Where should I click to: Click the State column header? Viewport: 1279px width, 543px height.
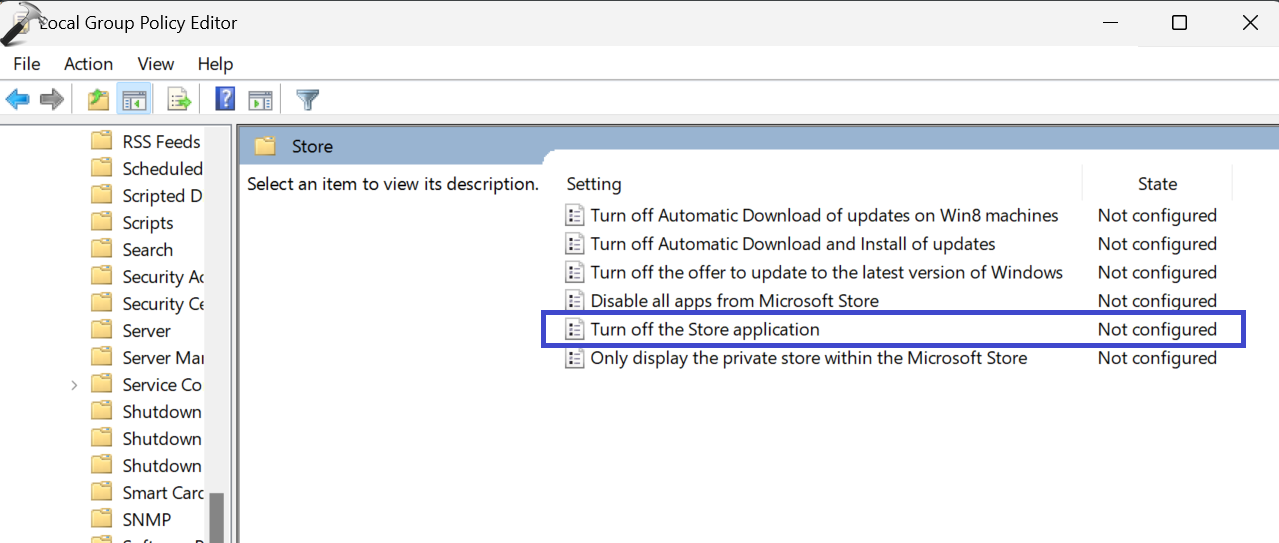pos(1157,184)
